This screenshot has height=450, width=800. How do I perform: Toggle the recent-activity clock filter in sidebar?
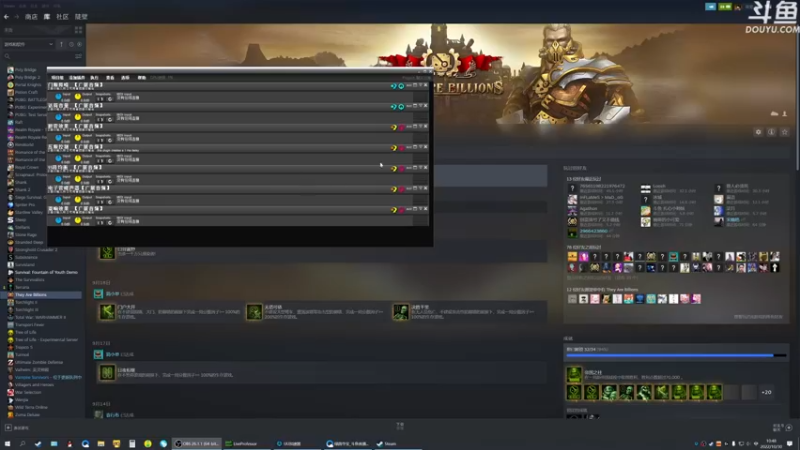tap(71, 44)
